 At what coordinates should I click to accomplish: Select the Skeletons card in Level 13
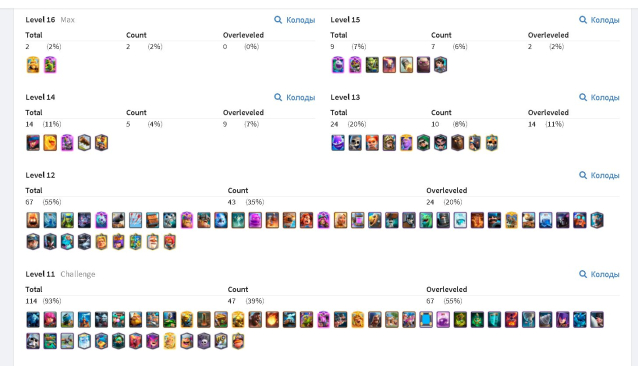point(355,143)
